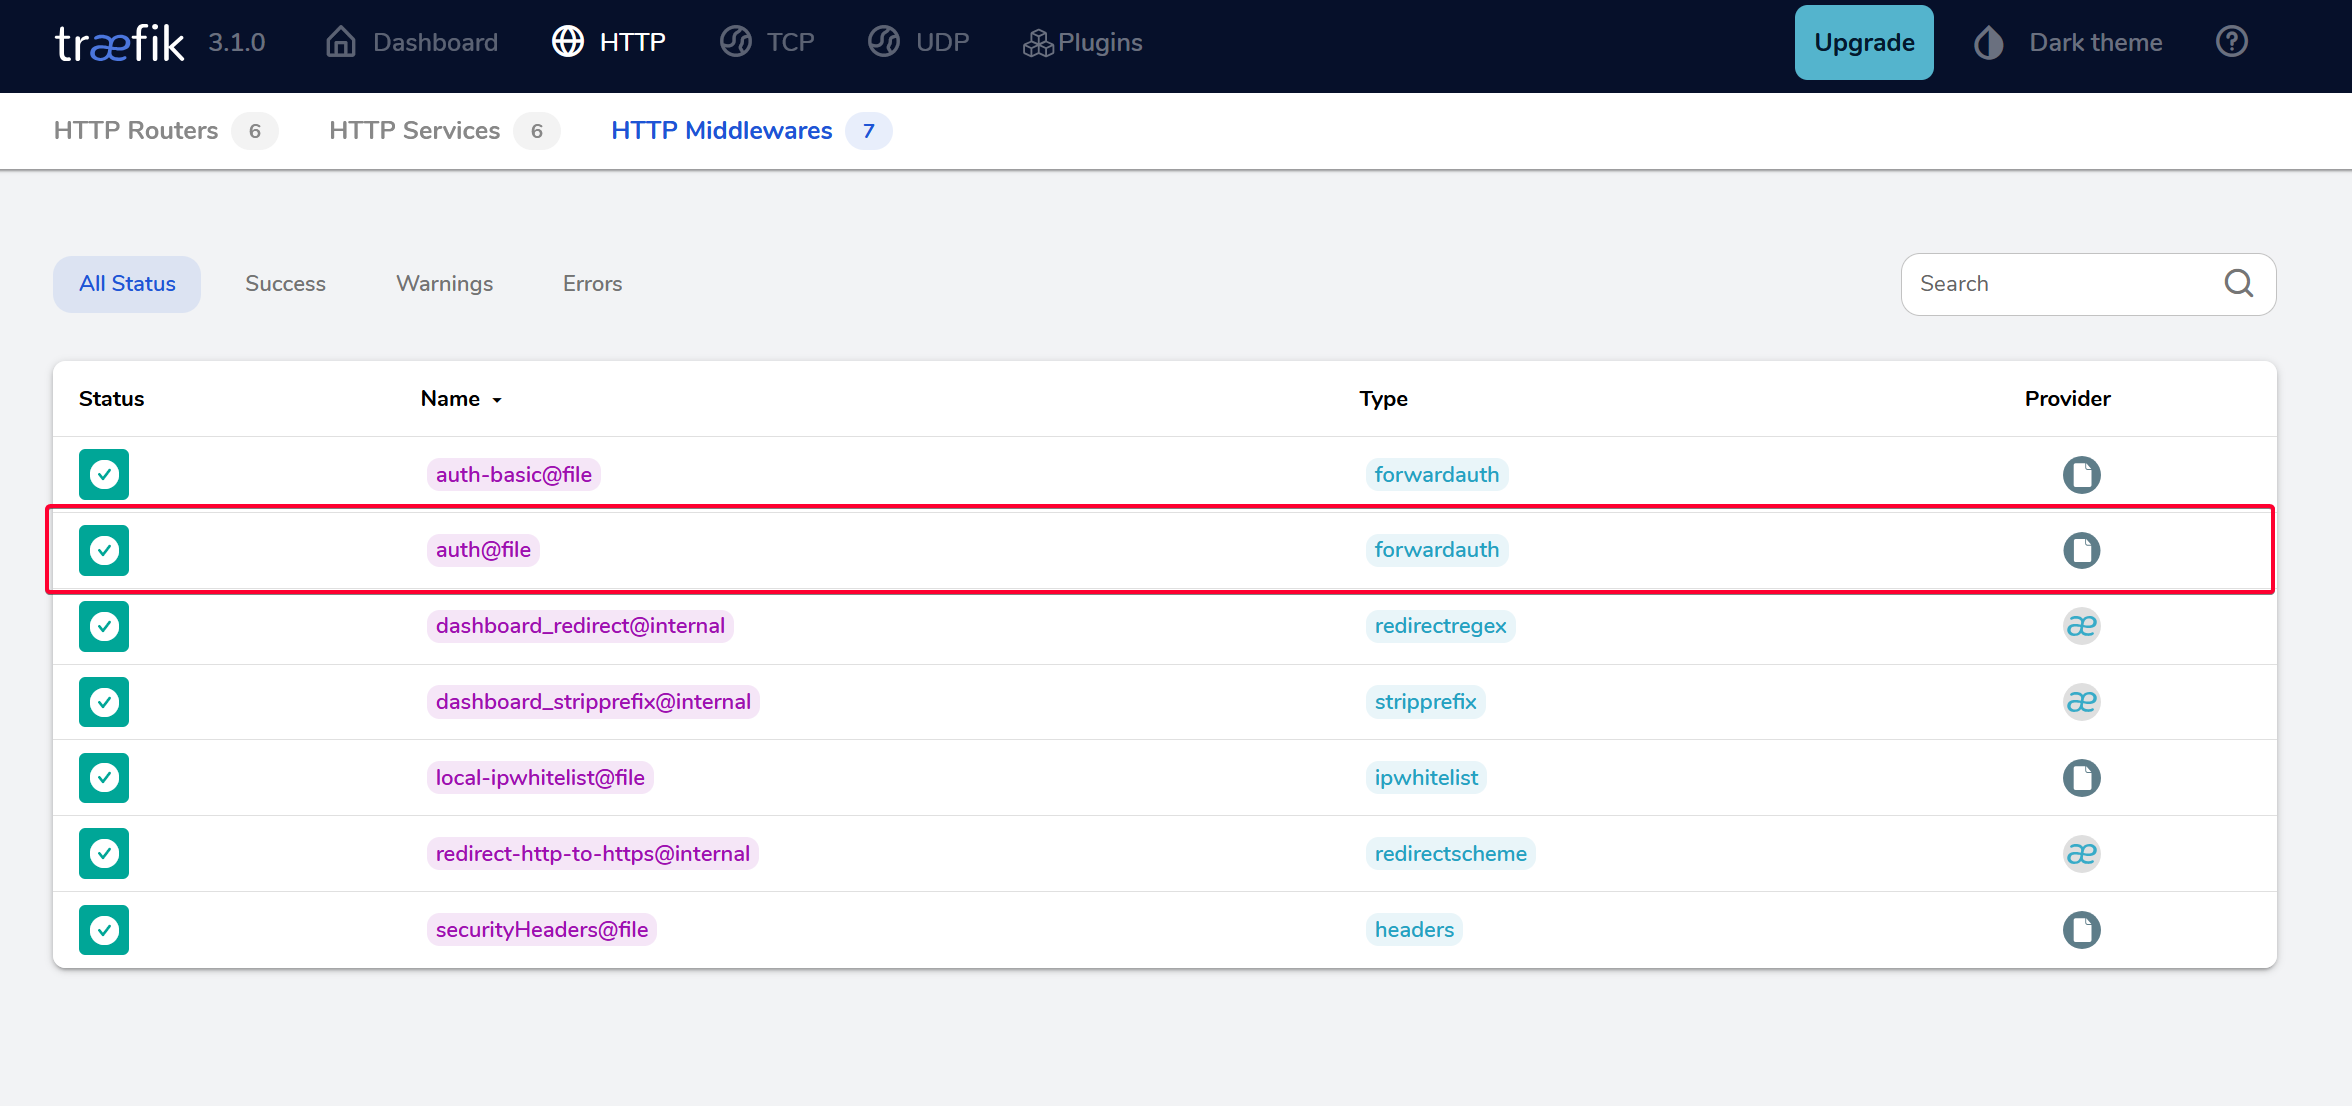Click file provider icon for auth@file

point(2082,550)
